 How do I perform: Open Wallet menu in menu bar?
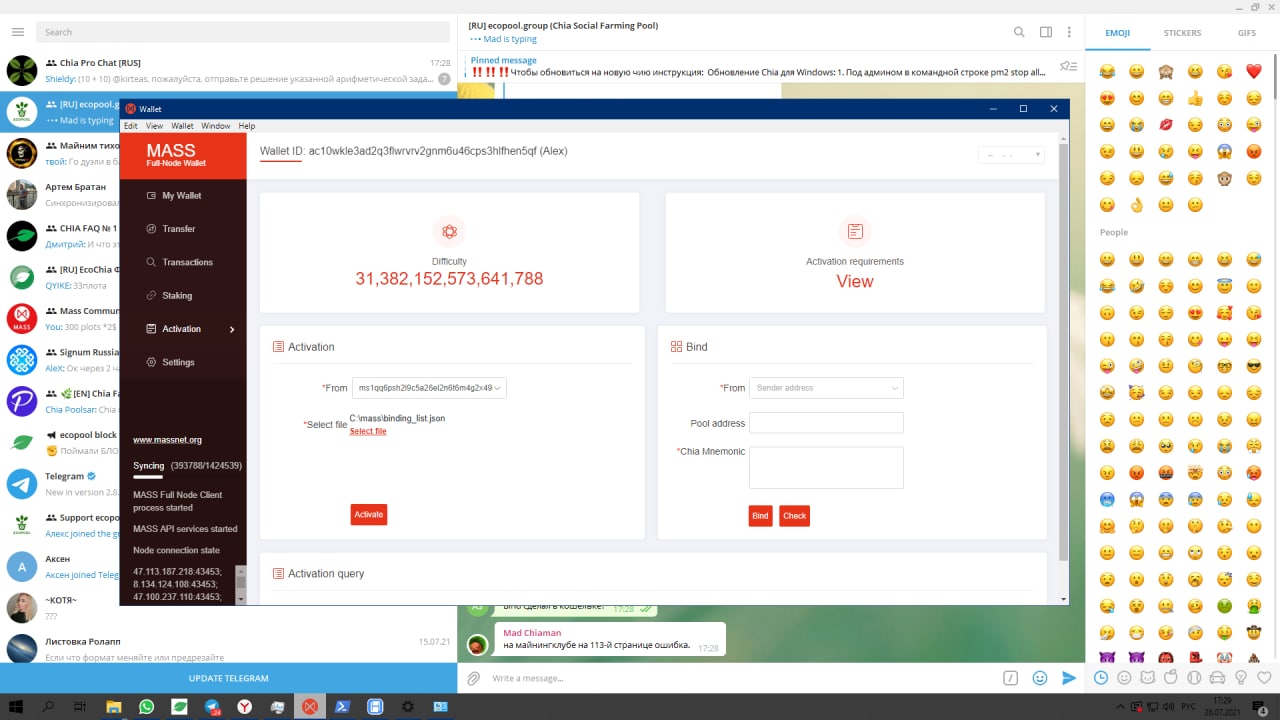tap(182, 126)
